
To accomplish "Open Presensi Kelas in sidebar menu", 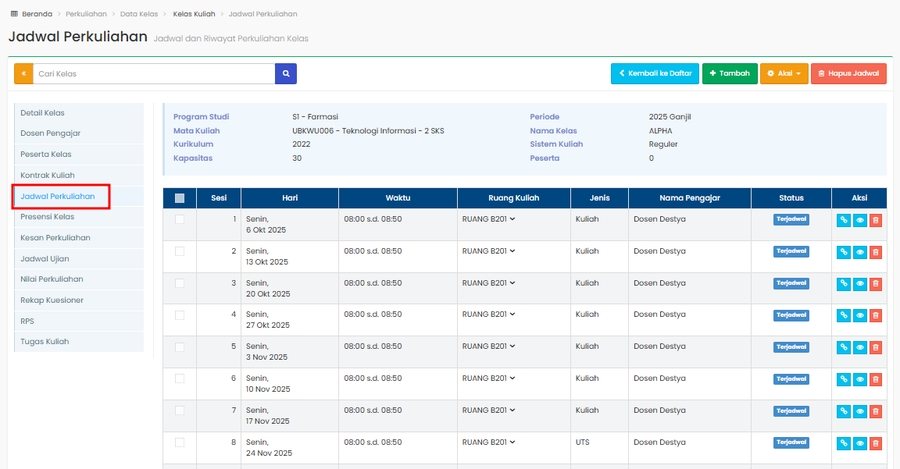I will (47, 217).
